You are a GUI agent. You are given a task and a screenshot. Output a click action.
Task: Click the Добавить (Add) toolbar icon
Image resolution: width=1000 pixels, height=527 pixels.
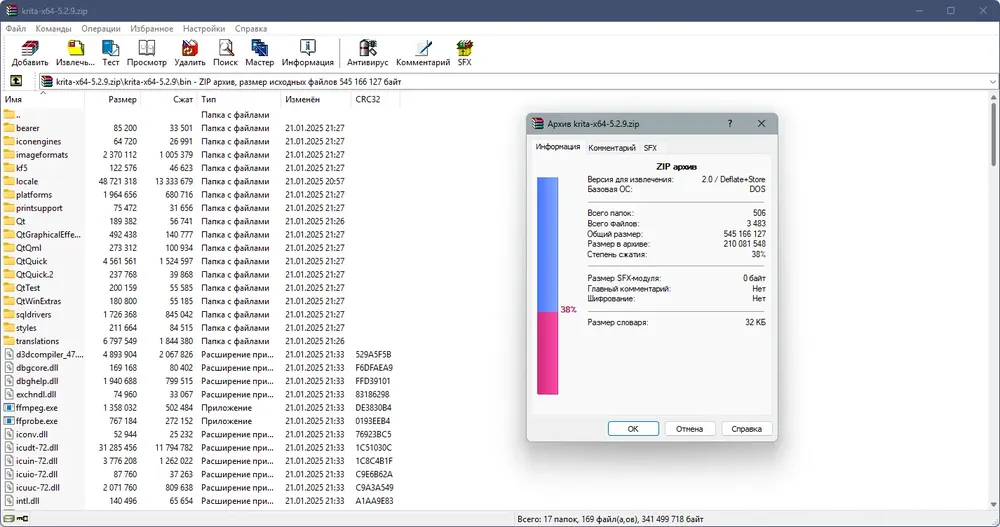point(30,53)
